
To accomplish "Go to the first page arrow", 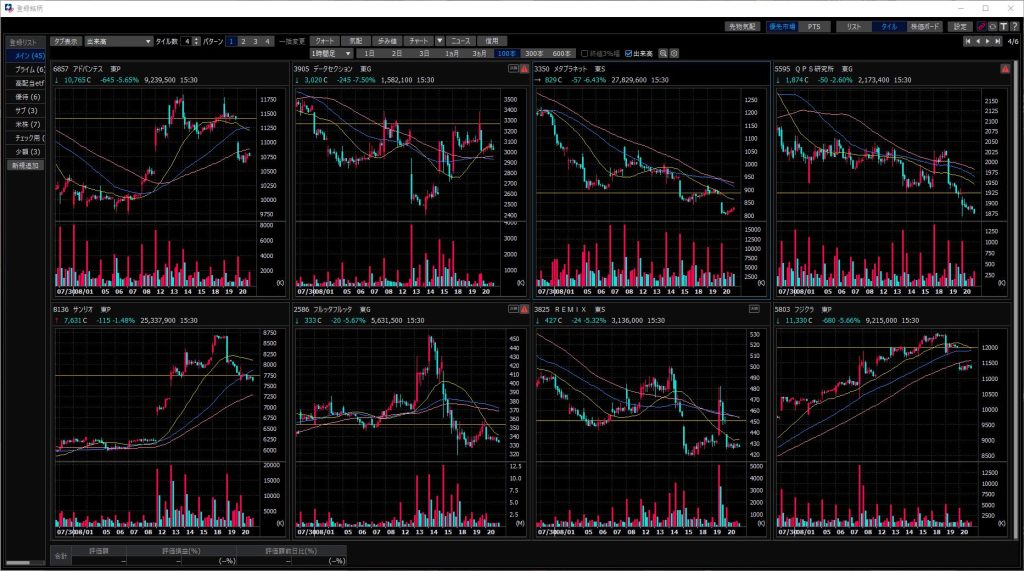I will pyautogui.click(x=966, y=41).
